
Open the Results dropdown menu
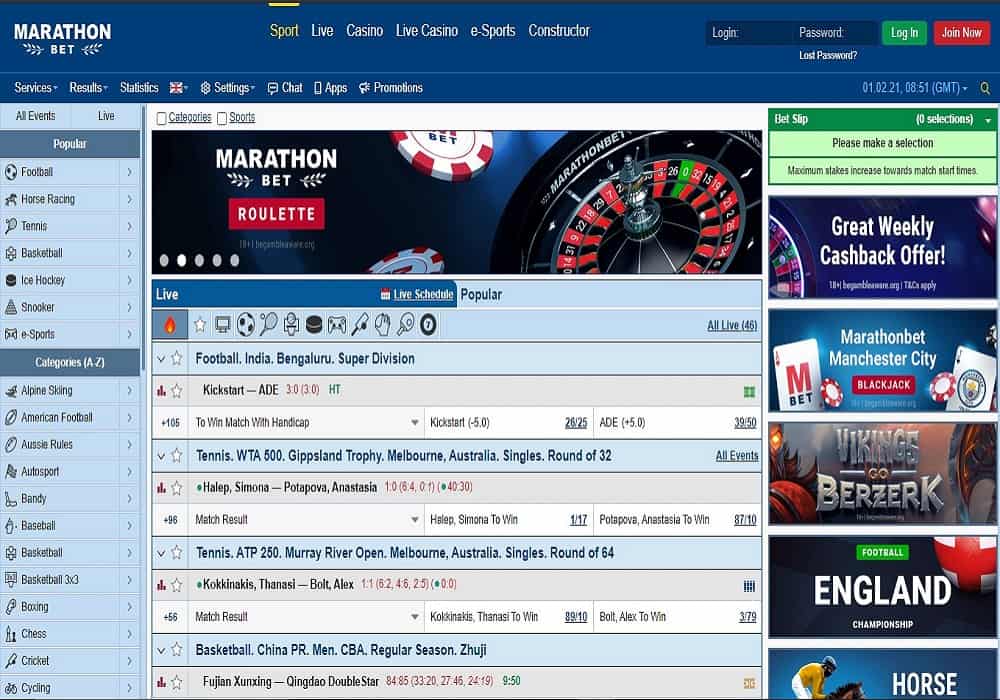click(88, 88)
